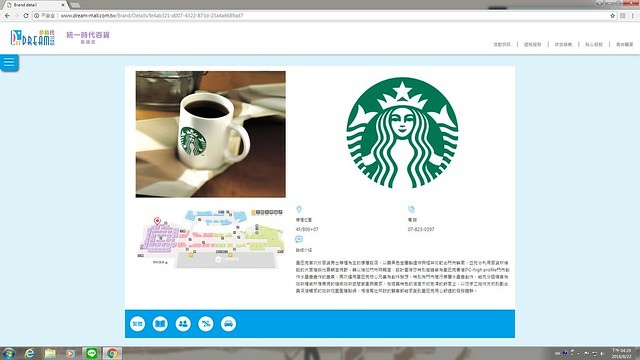Close the Brand detail tab
This screenshot has width=640, height=360.
pos(63,5)
